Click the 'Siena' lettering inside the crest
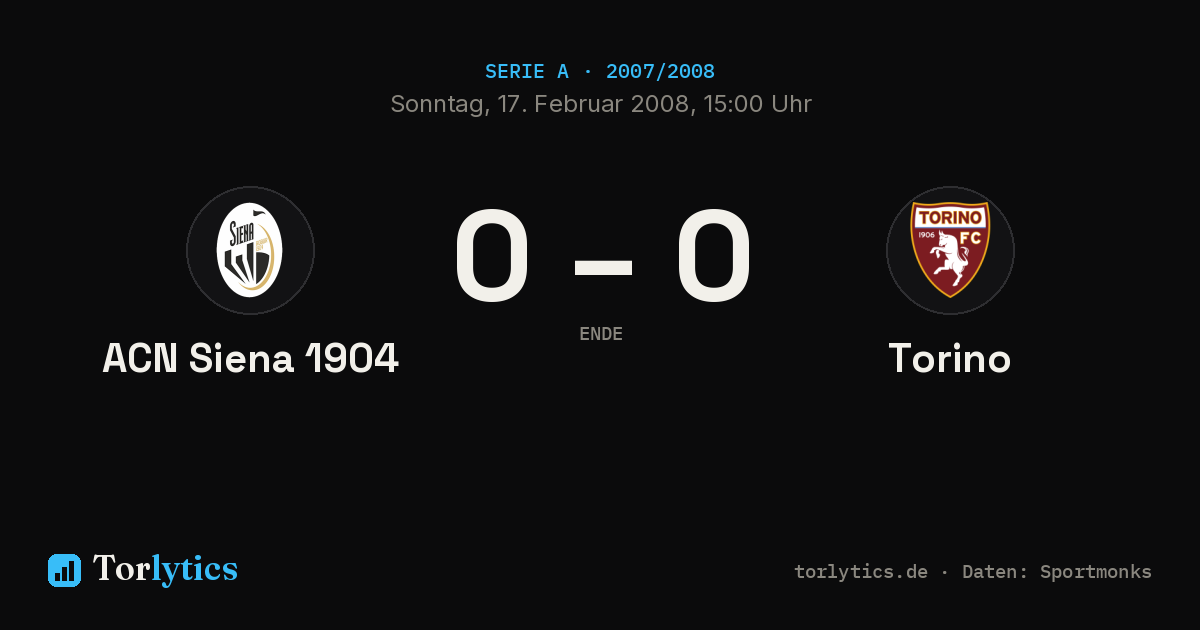The image size is (1200, 630). click(241, 233)
